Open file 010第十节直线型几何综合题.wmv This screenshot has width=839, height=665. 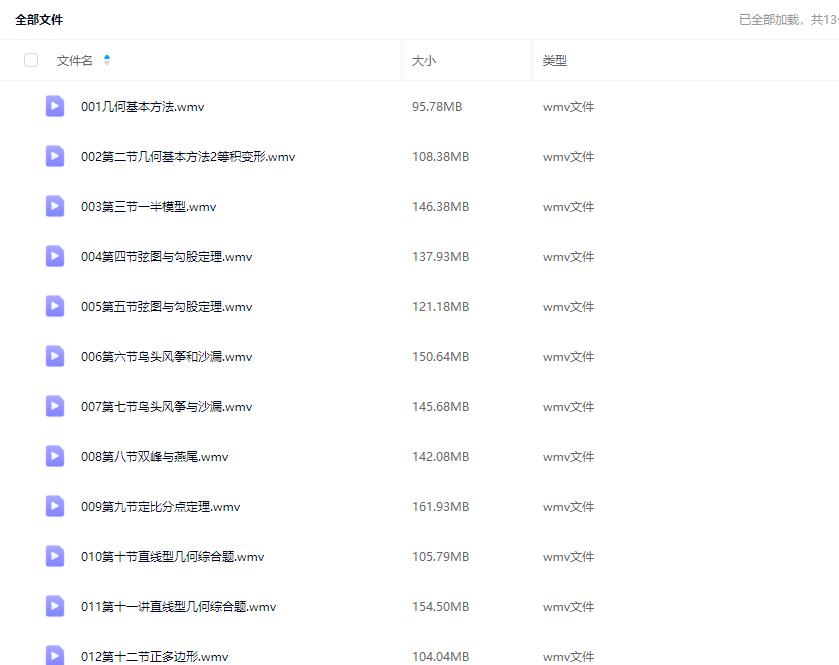(x=172, y=557)
